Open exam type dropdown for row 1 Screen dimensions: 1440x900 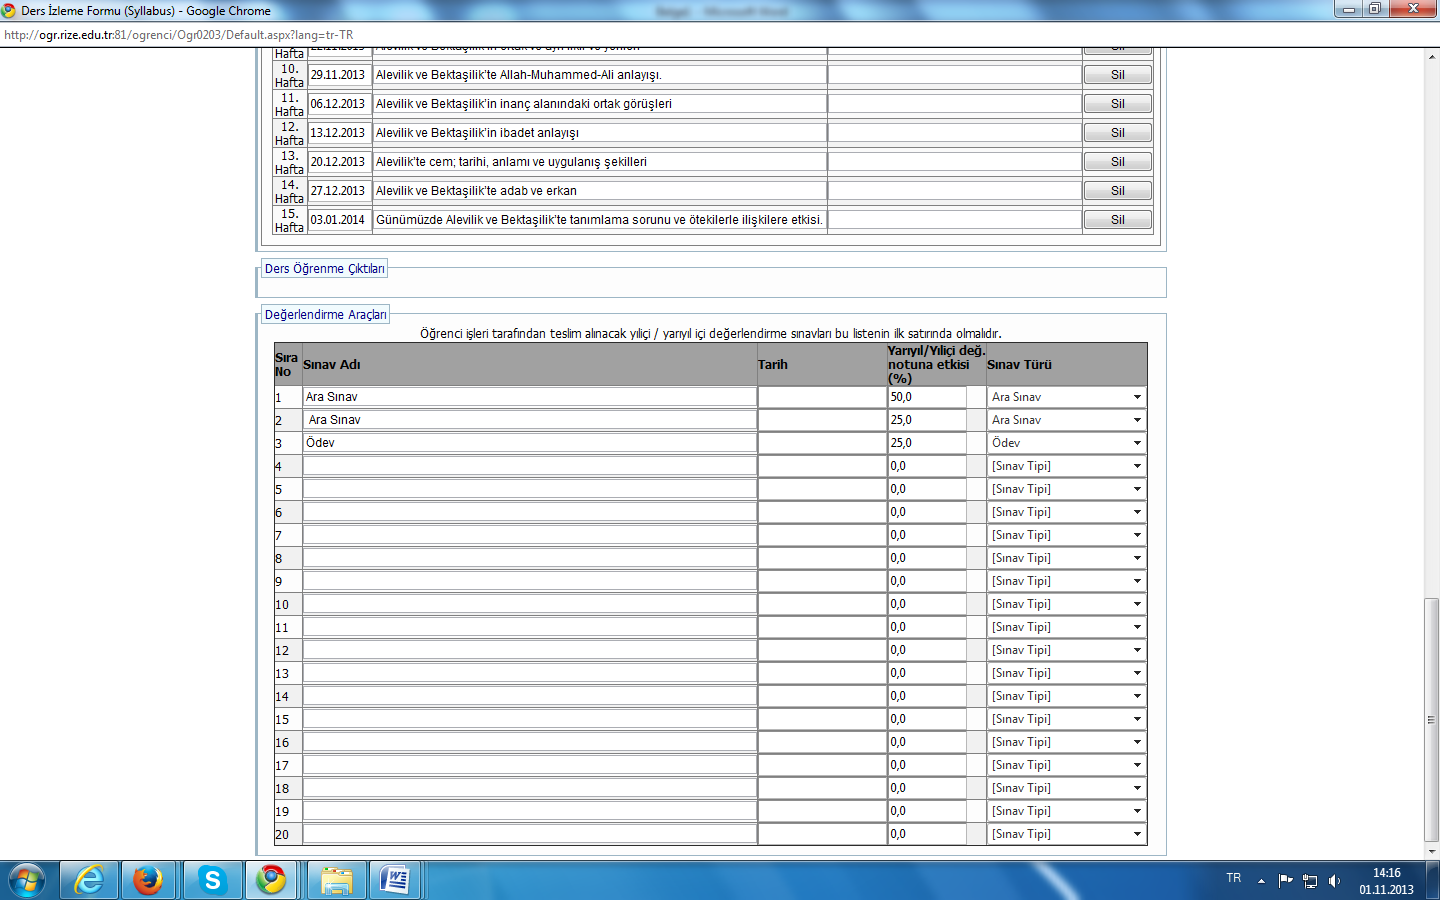(1066, 397)
